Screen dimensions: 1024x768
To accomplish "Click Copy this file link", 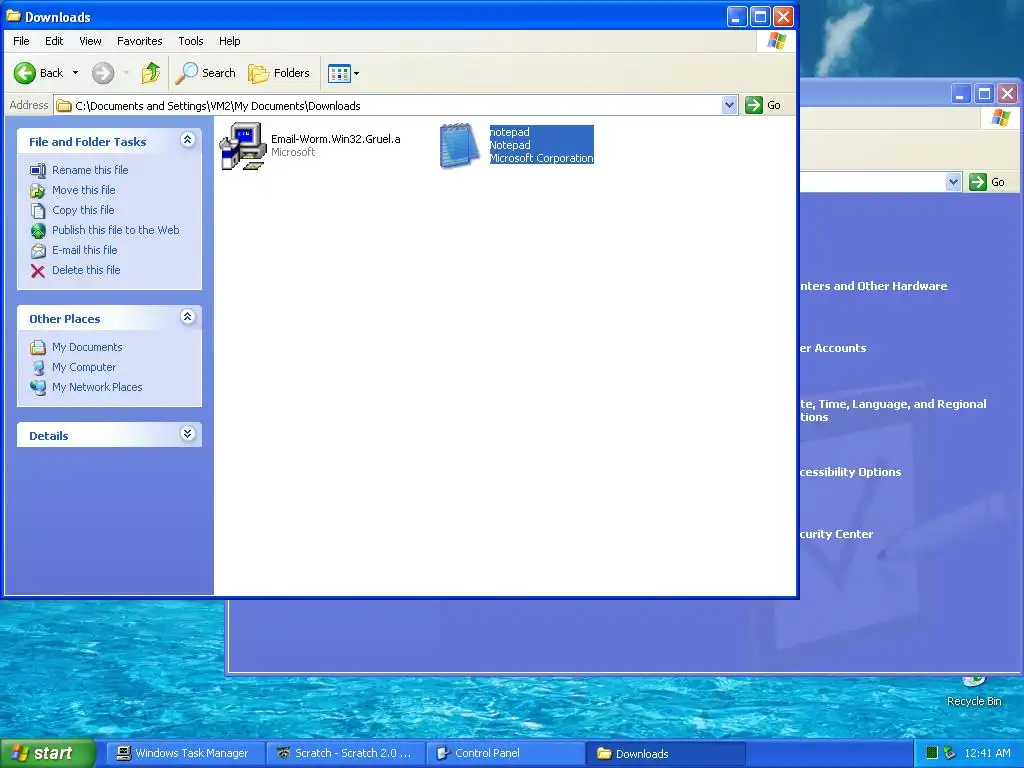I will [x=83, y=210].
